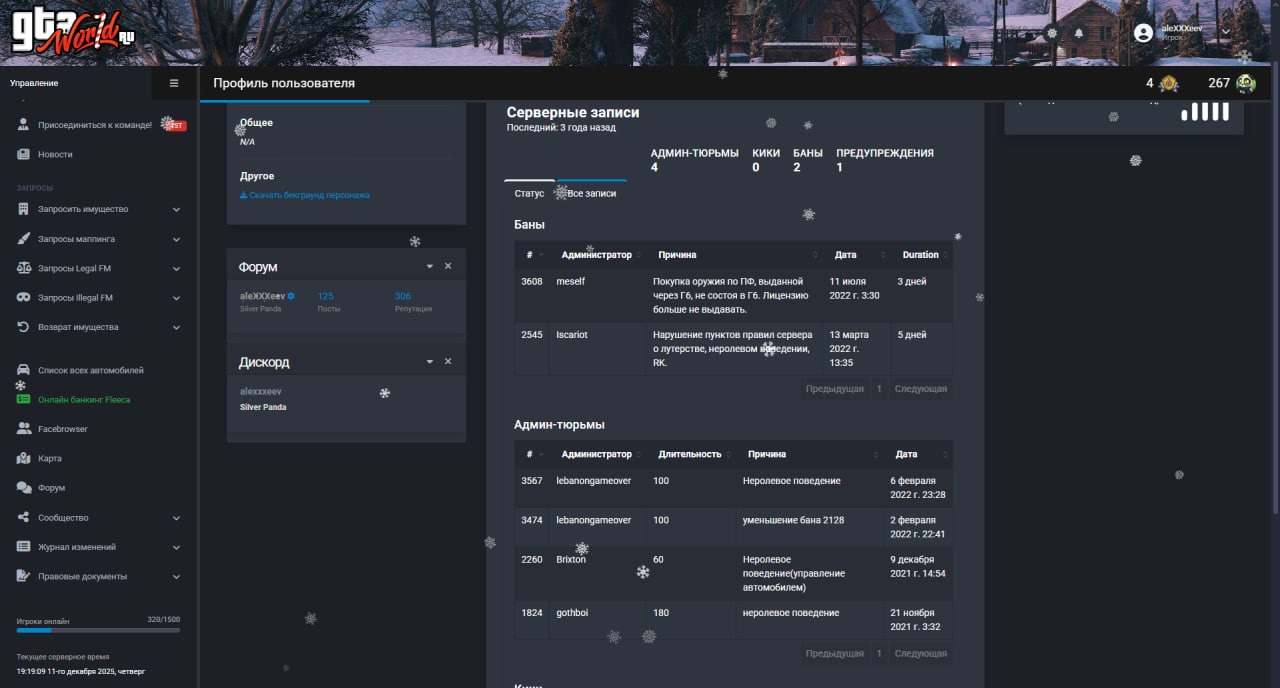Click the Join the team sidebar icon
This screenshot has width=1280, height=688.
[23, 125]
